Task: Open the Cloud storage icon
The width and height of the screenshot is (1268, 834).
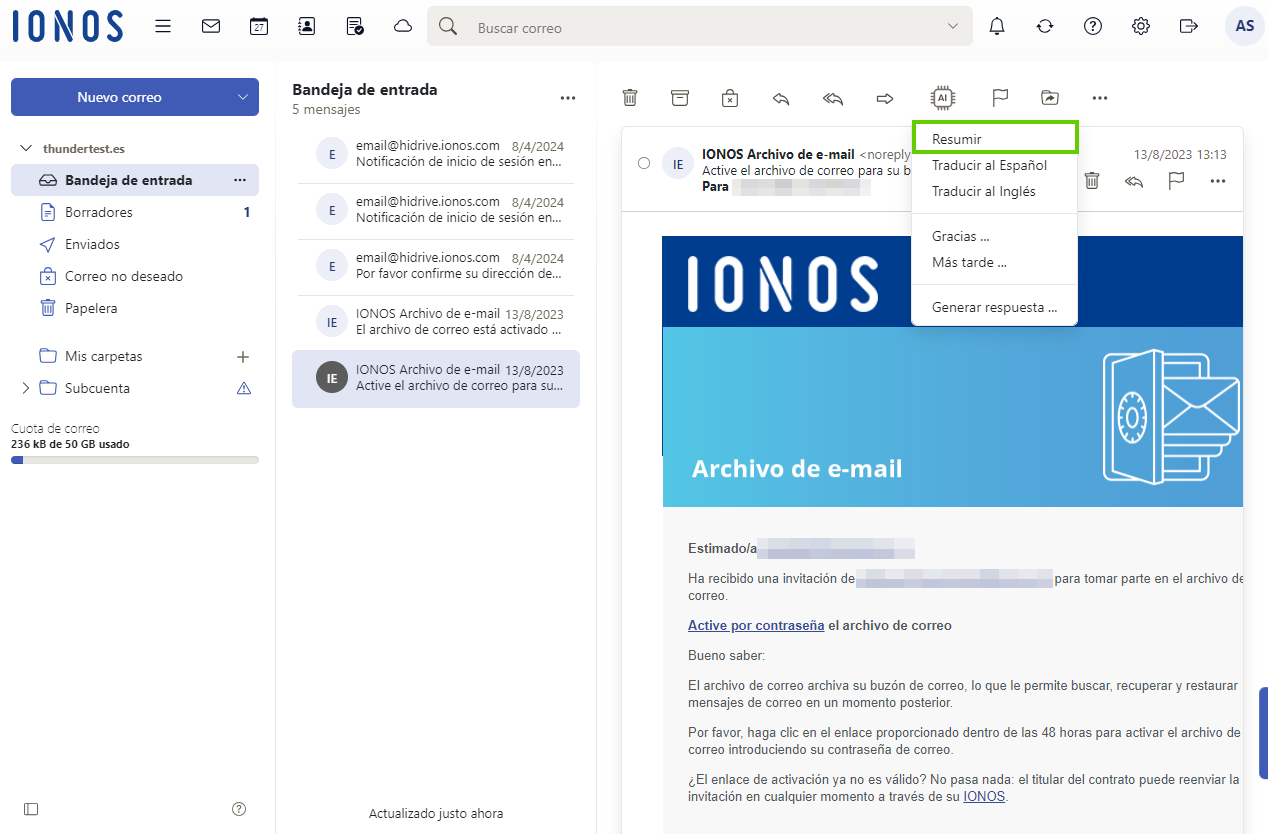Action: (403, 27)
